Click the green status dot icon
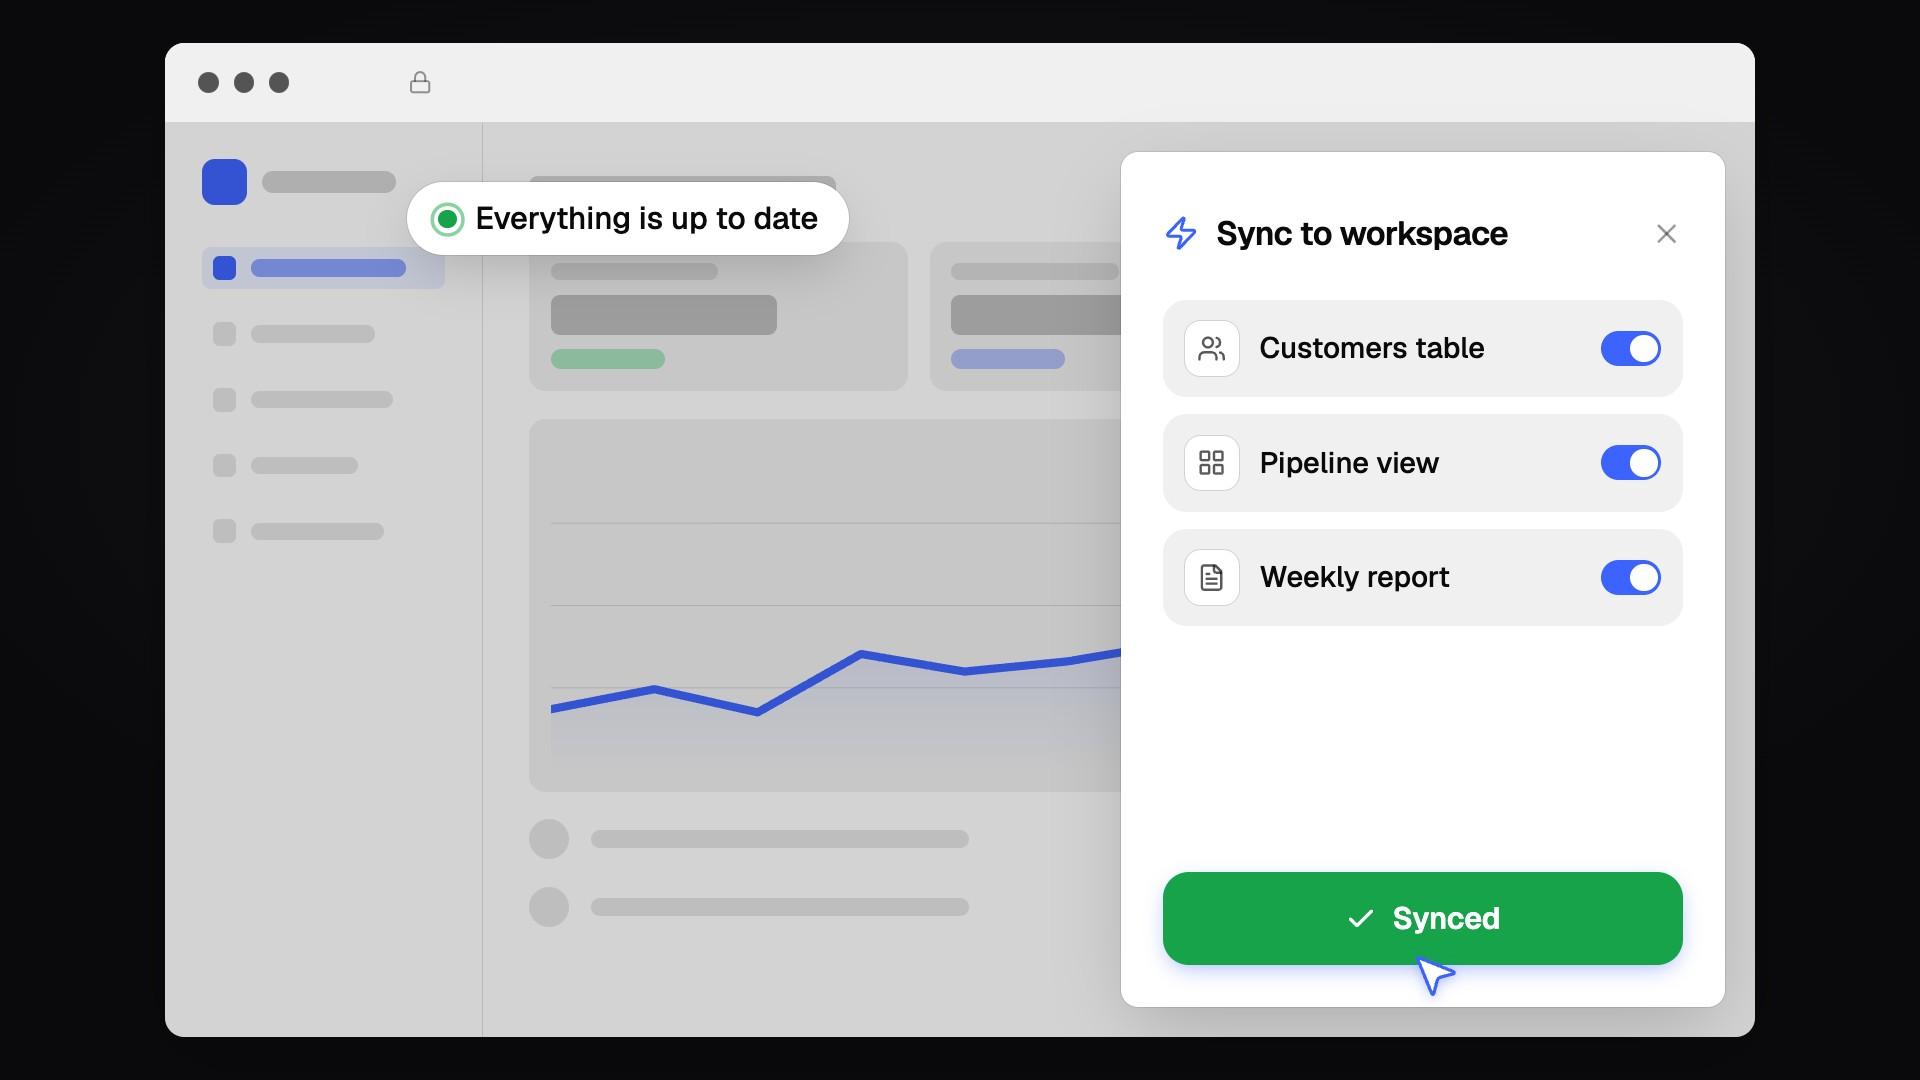 447,219
